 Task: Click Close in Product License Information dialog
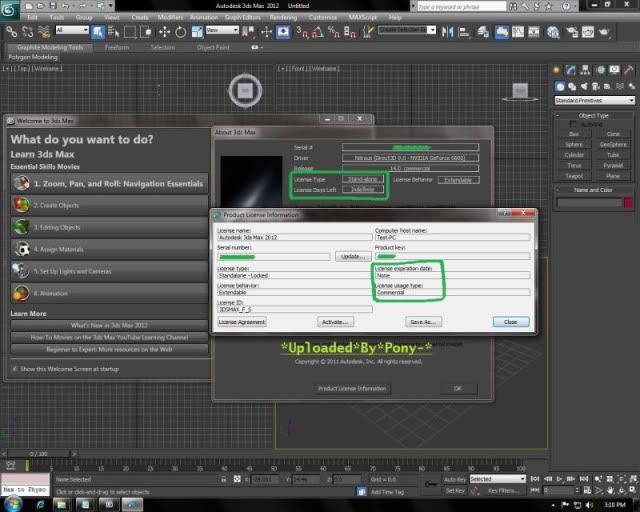(511, 322)
